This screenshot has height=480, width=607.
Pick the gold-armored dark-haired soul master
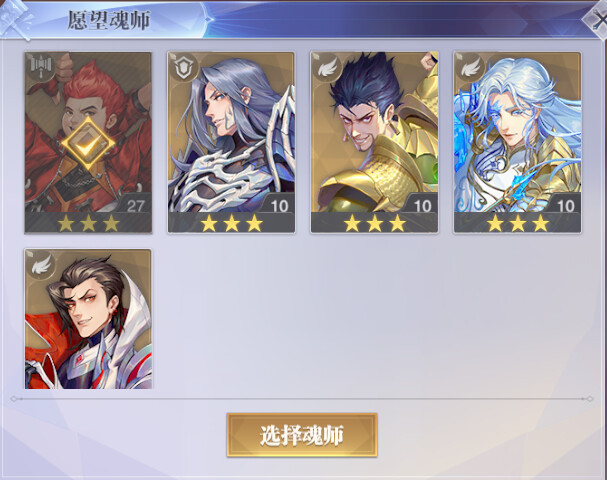pyautogui.click(x=374, y=143)
